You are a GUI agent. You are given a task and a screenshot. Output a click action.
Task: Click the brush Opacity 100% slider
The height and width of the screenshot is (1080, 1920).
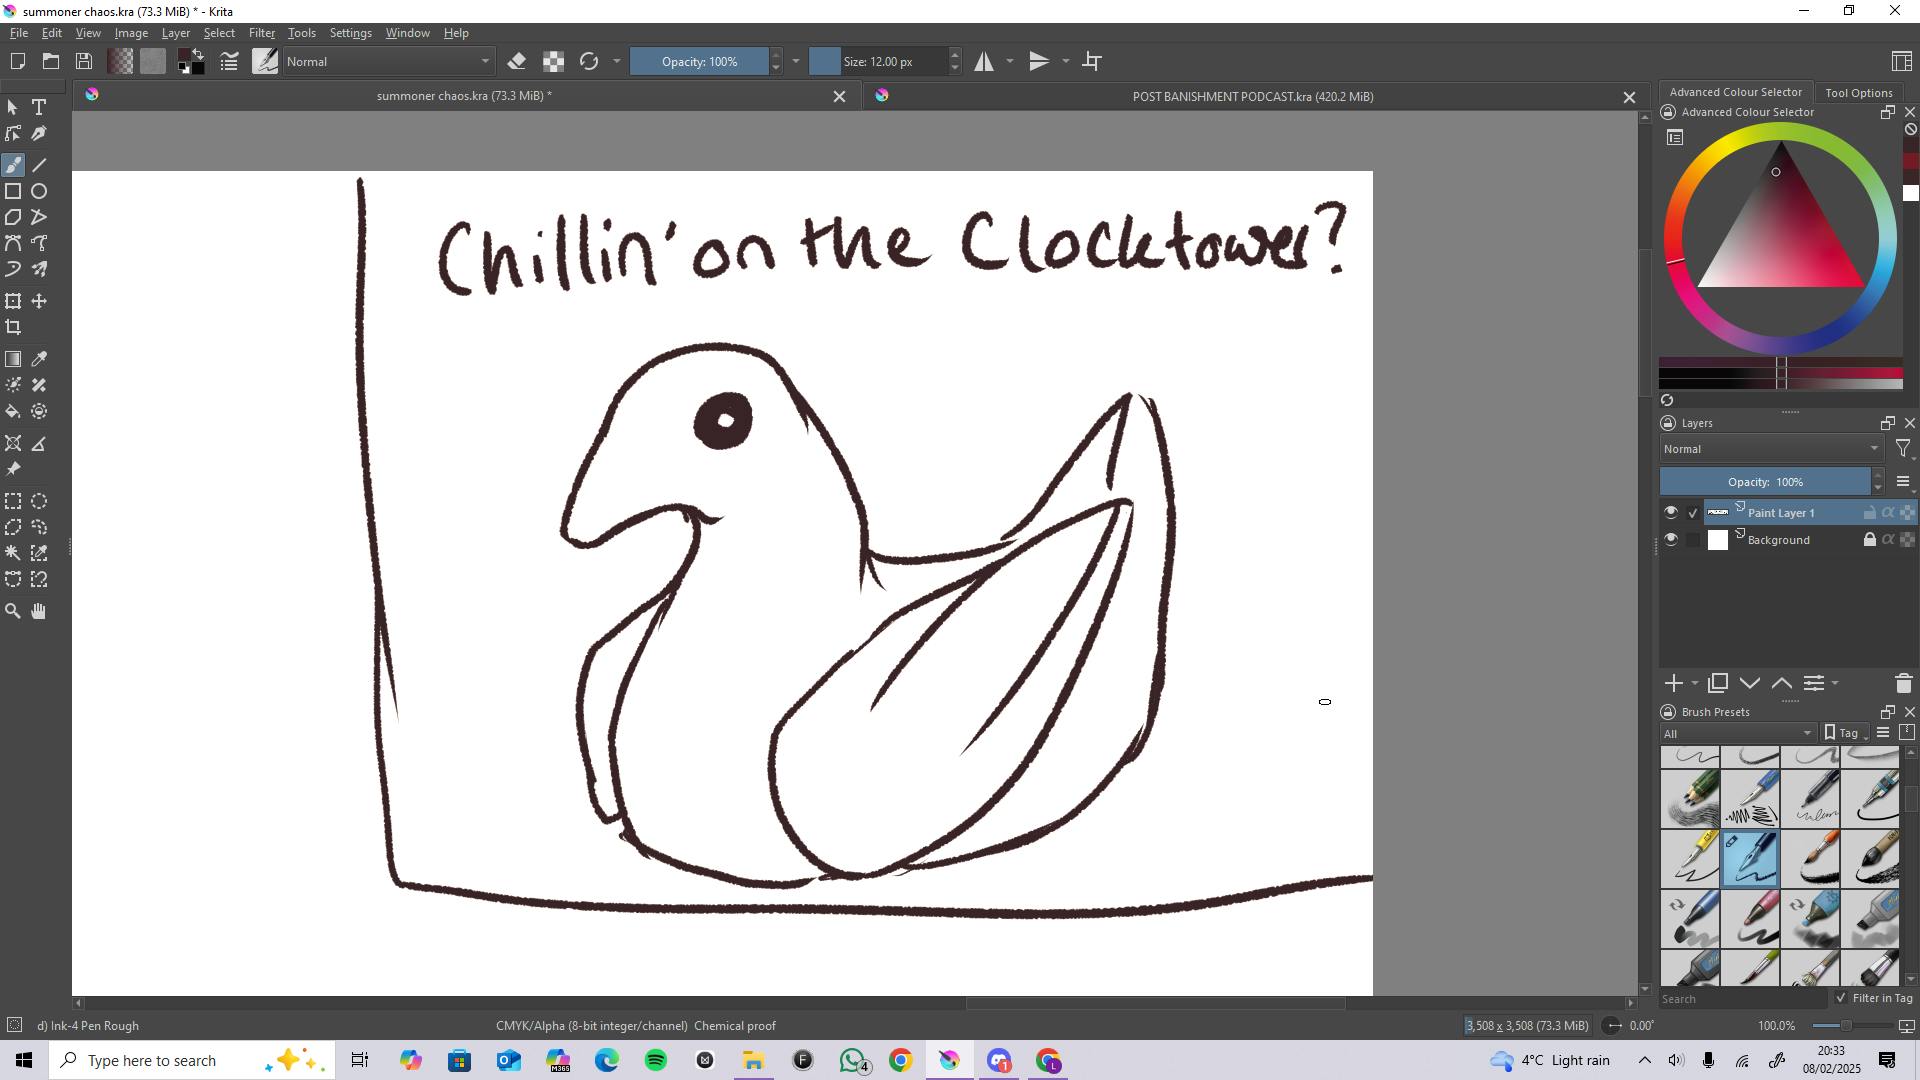pyautogui.click(x=699, y=62)
